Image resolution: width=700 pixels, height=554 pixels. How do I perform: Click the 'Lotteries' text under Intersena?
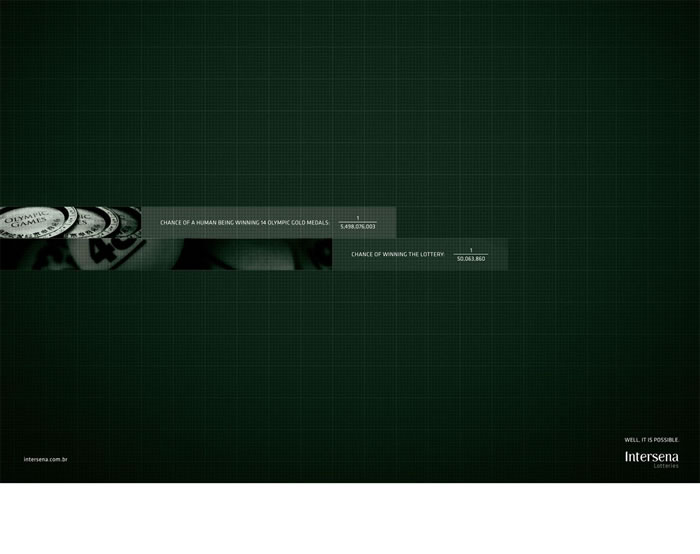tap(665, 466)
